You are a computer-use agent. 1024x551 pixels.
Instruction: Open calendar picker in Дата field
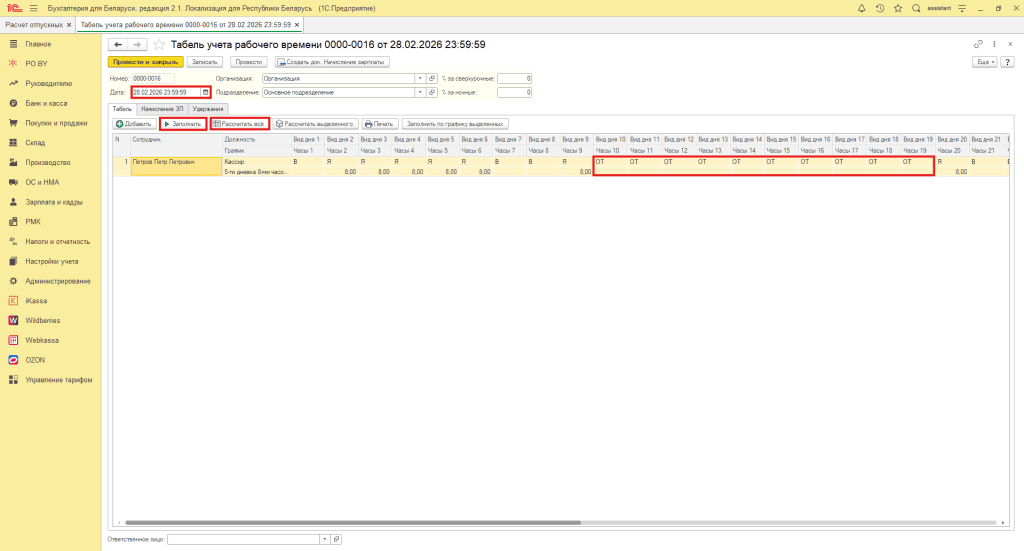[206, 92]
